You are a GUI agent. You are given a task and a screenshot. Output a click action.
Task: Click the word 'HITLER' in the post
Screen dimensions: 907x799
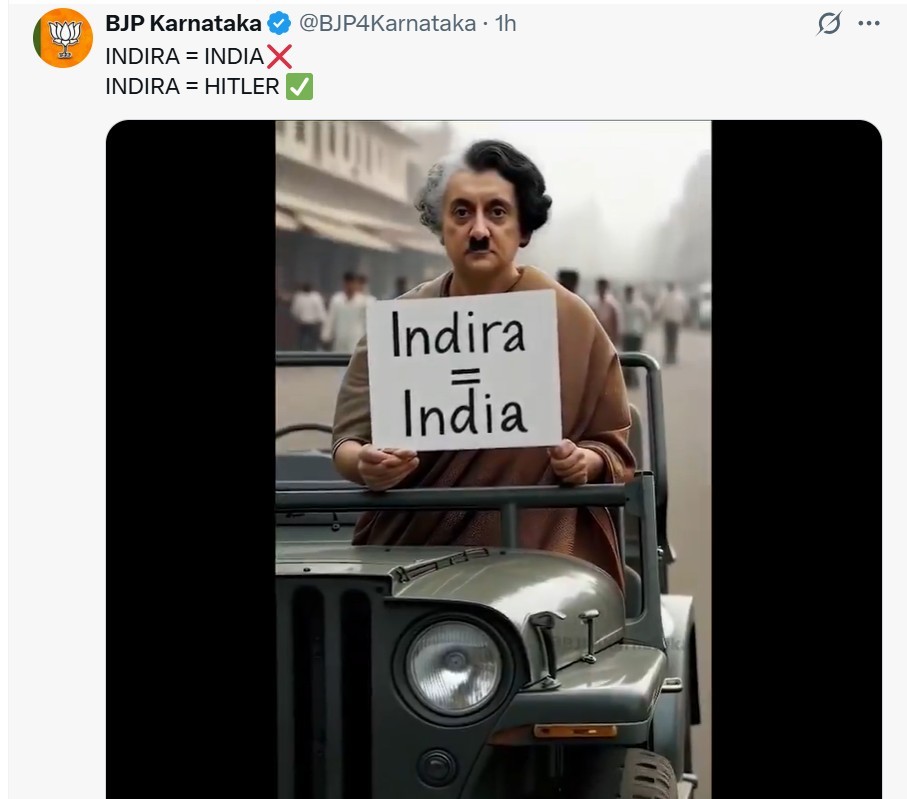click(242, 87)
